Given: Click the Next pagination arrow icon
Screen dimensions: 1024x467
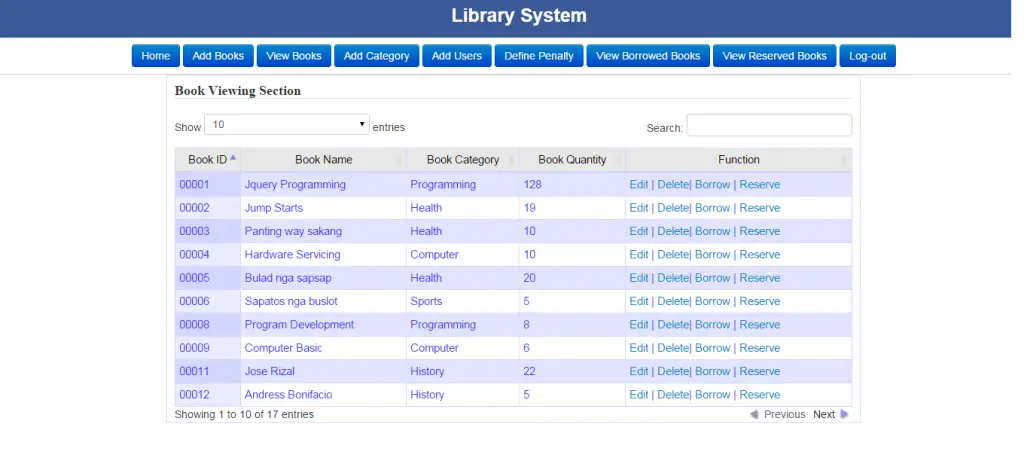Looking at the screenshot, I should click(844, 414).
